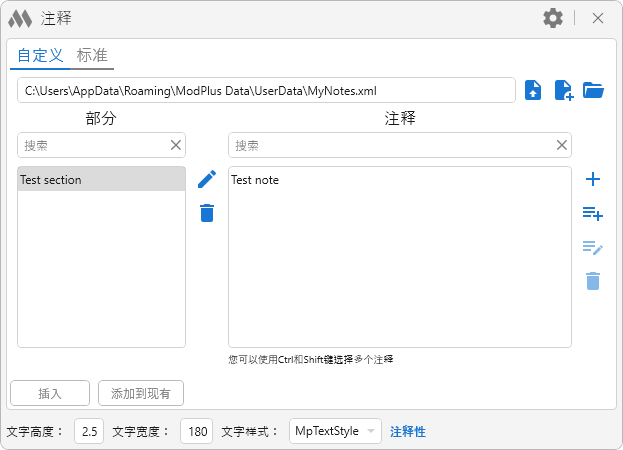Screen dimensions: 623x450
Task: Click the 添加到现有 button
Action: pos(141,393)
